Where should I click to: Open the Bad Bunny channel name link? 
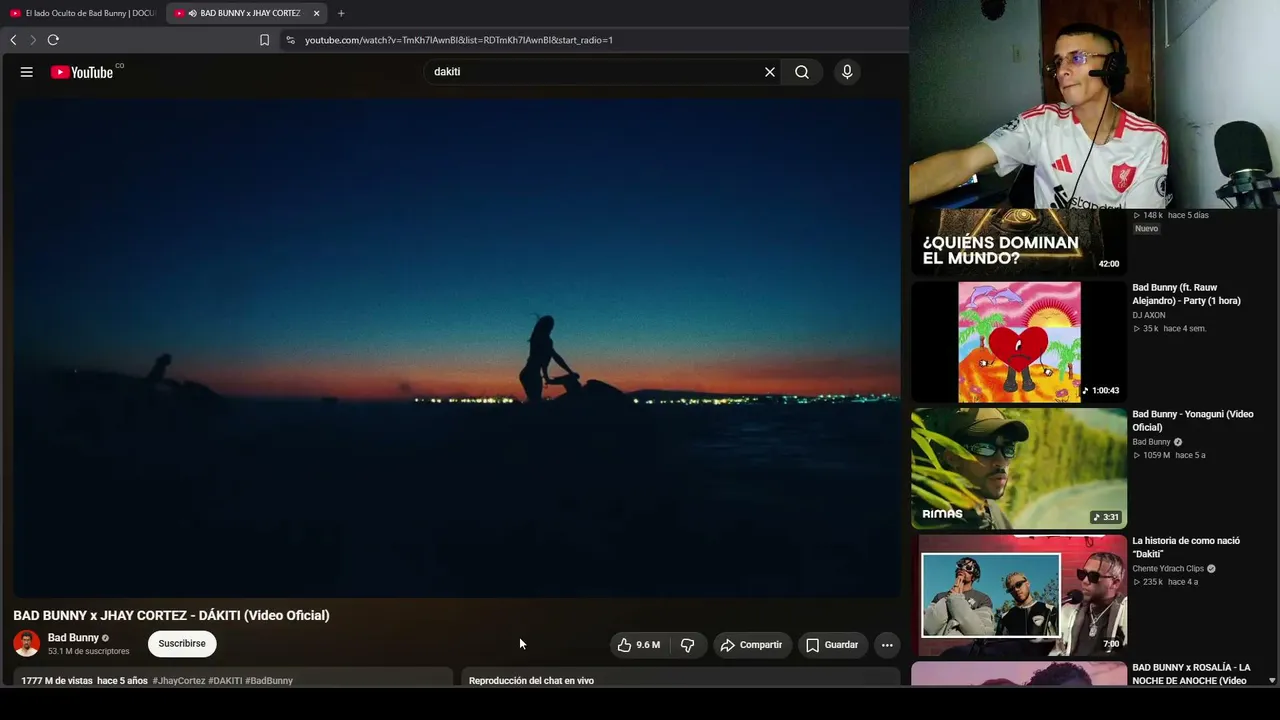tap(73, 638)
